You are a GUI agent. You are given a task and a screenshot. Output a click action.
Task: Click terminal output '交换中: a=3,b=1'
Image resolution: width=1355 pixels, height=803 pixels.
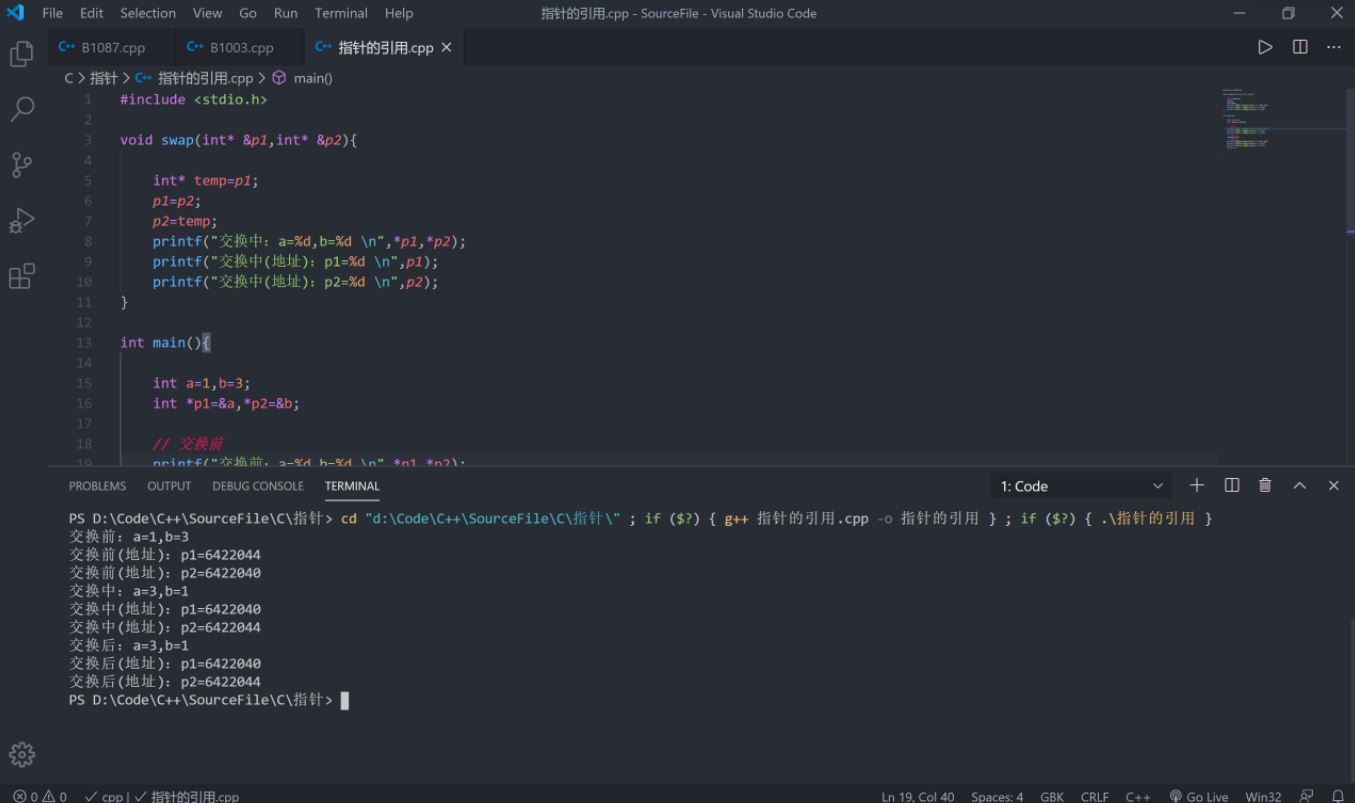coord(129,591)
